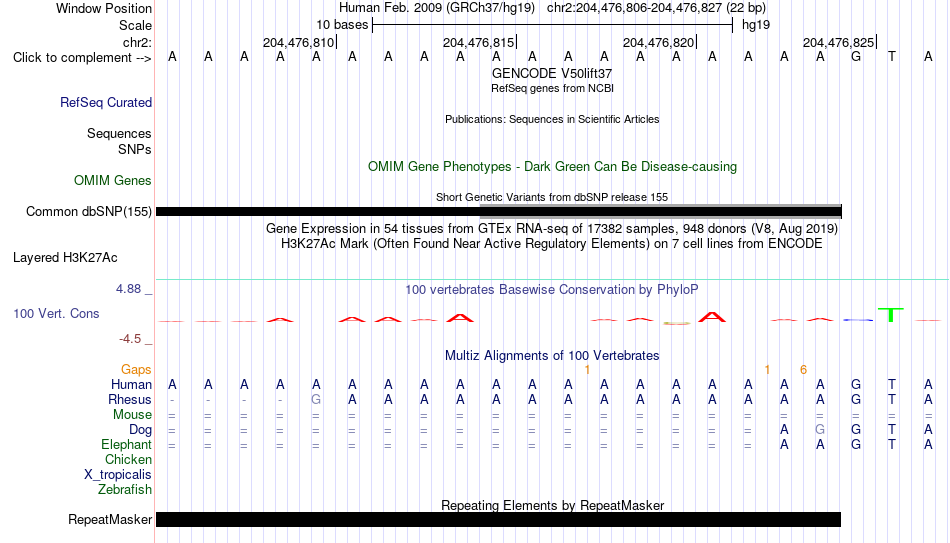Click the Gaps label in Multiz alignment
This screenshot has width=950, height=543.
coord(136,370)
